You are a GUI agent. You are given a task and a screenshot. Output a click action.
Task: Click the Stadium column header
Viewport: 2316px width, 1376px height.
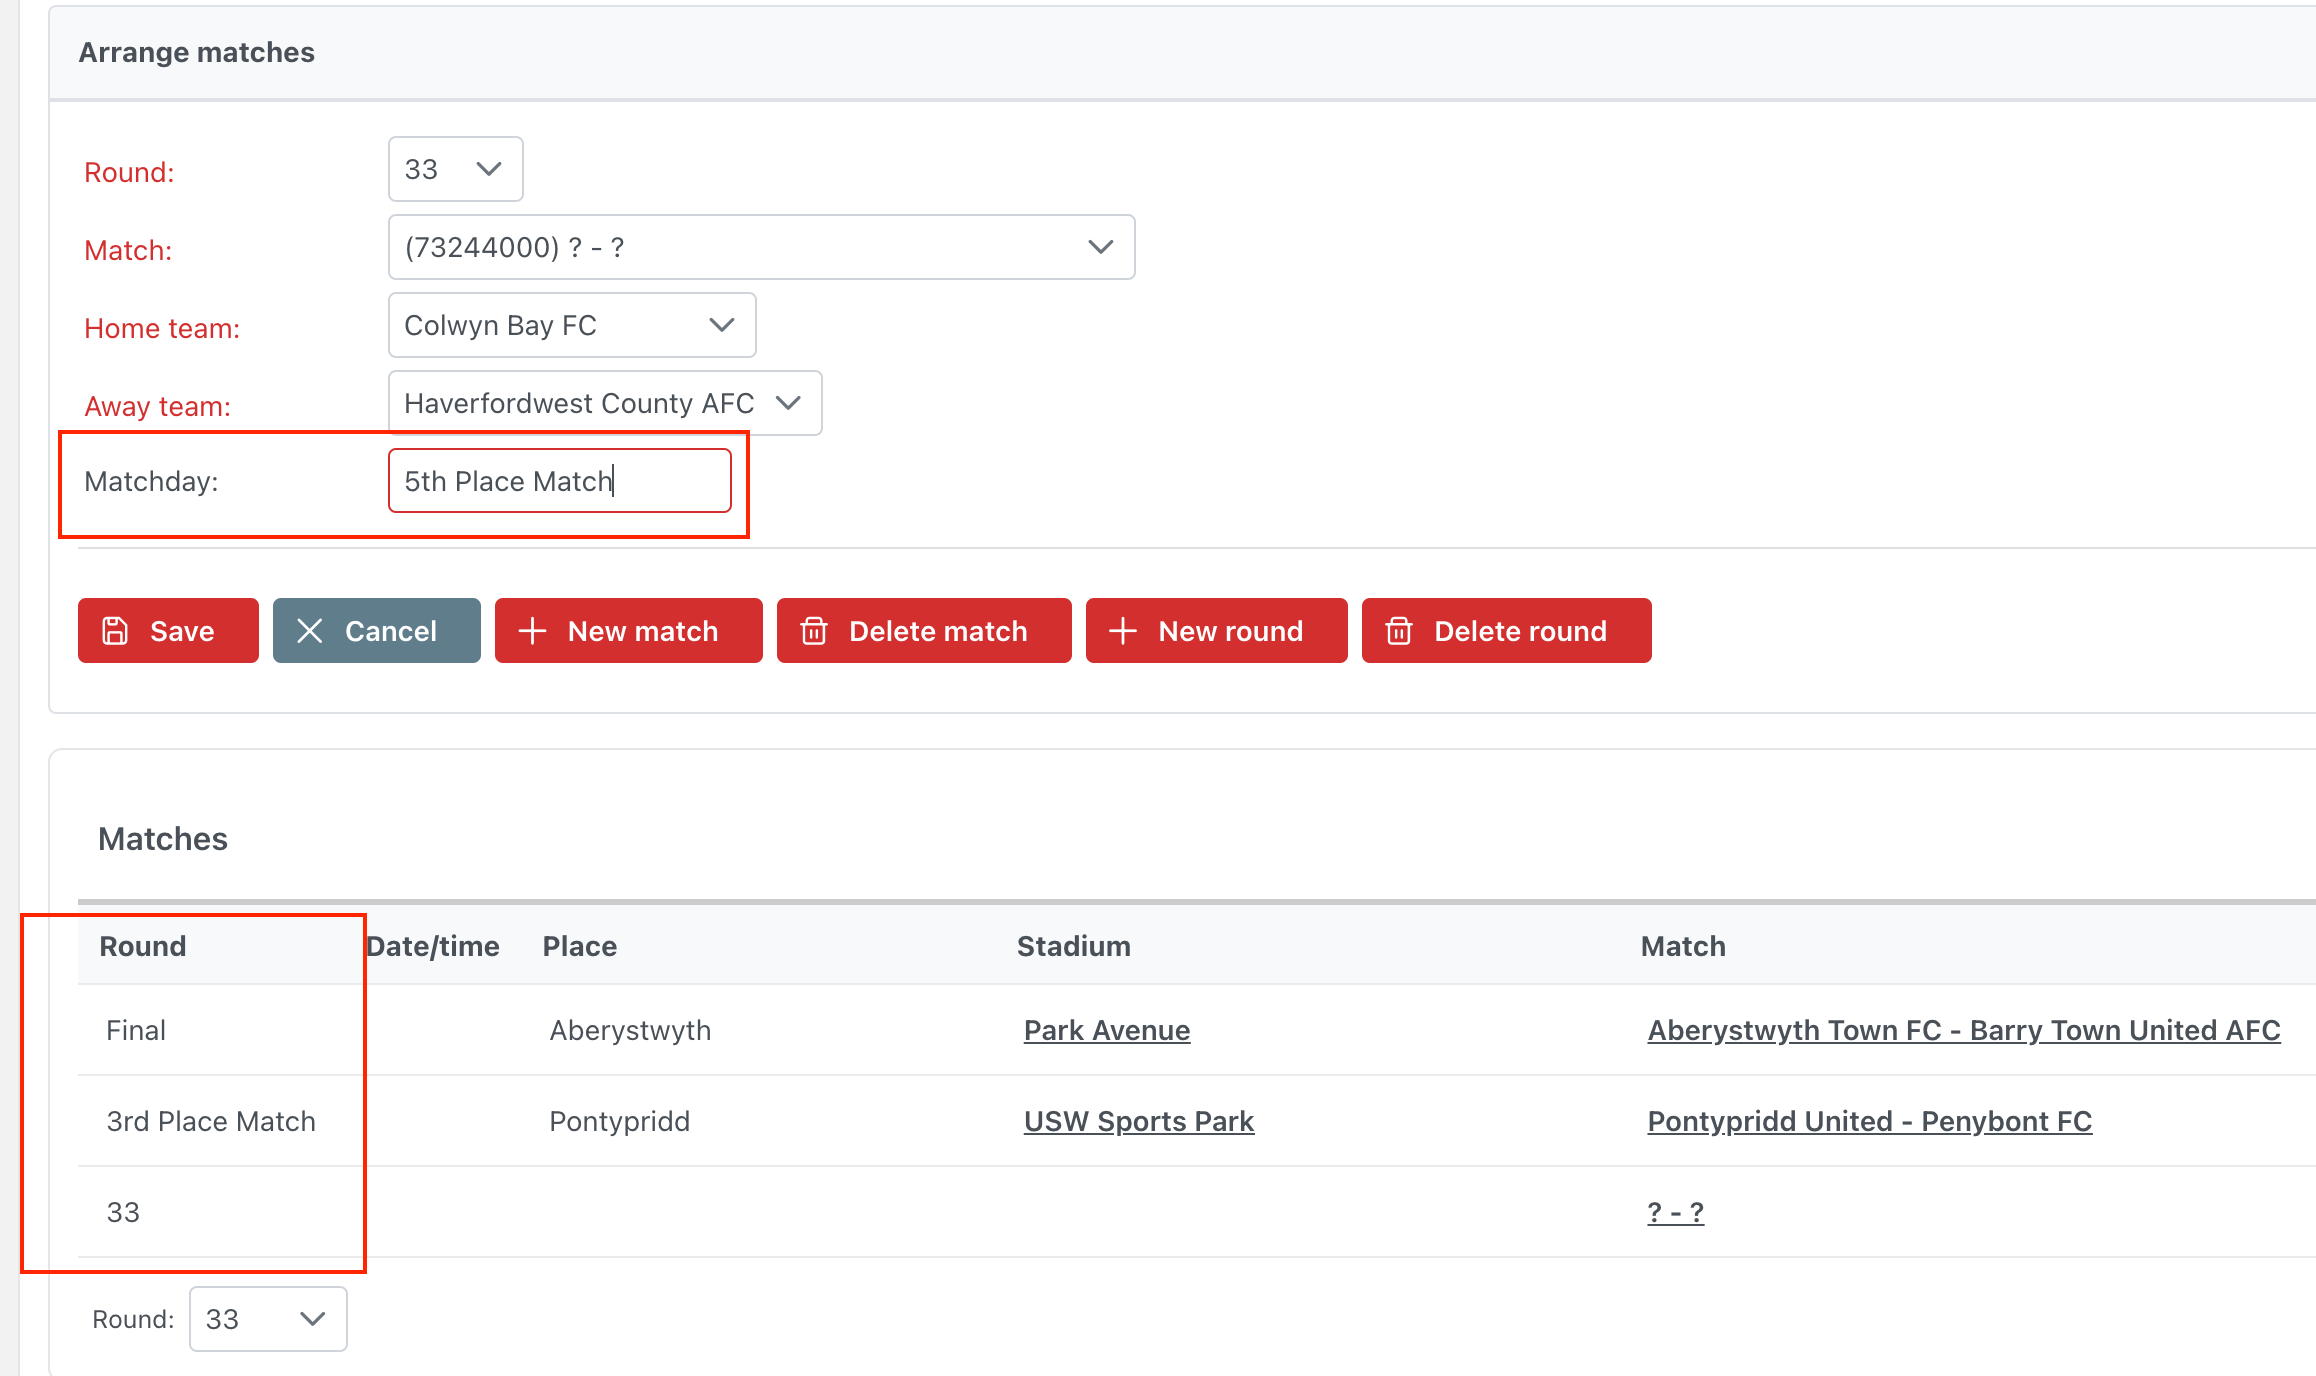[x=1073, y=946]
